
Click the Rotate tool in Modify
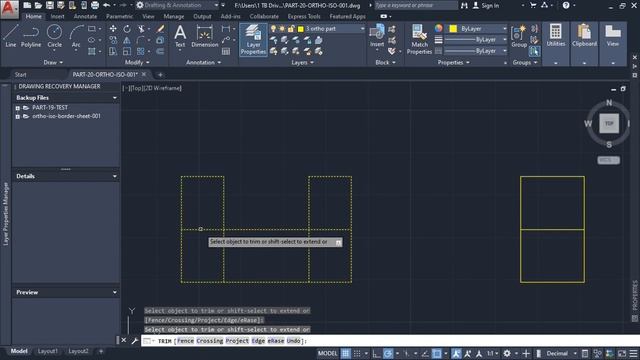pyautogui.click(x=127, y=29)
